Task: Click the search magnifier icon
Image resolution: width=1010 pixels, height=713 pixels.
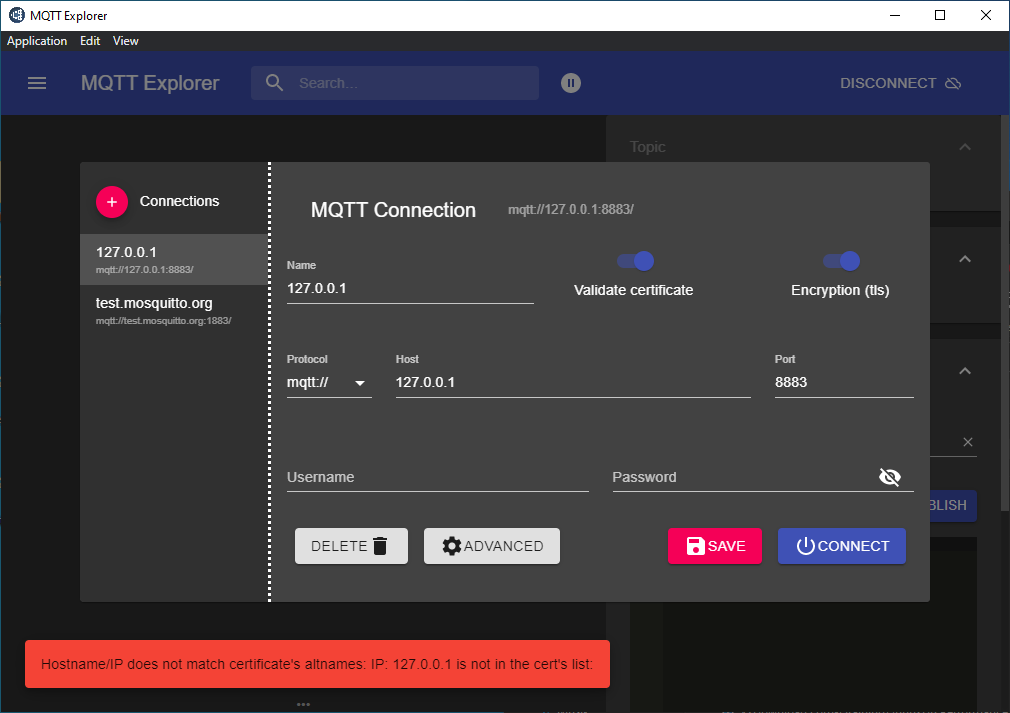Action: (274, 83)
